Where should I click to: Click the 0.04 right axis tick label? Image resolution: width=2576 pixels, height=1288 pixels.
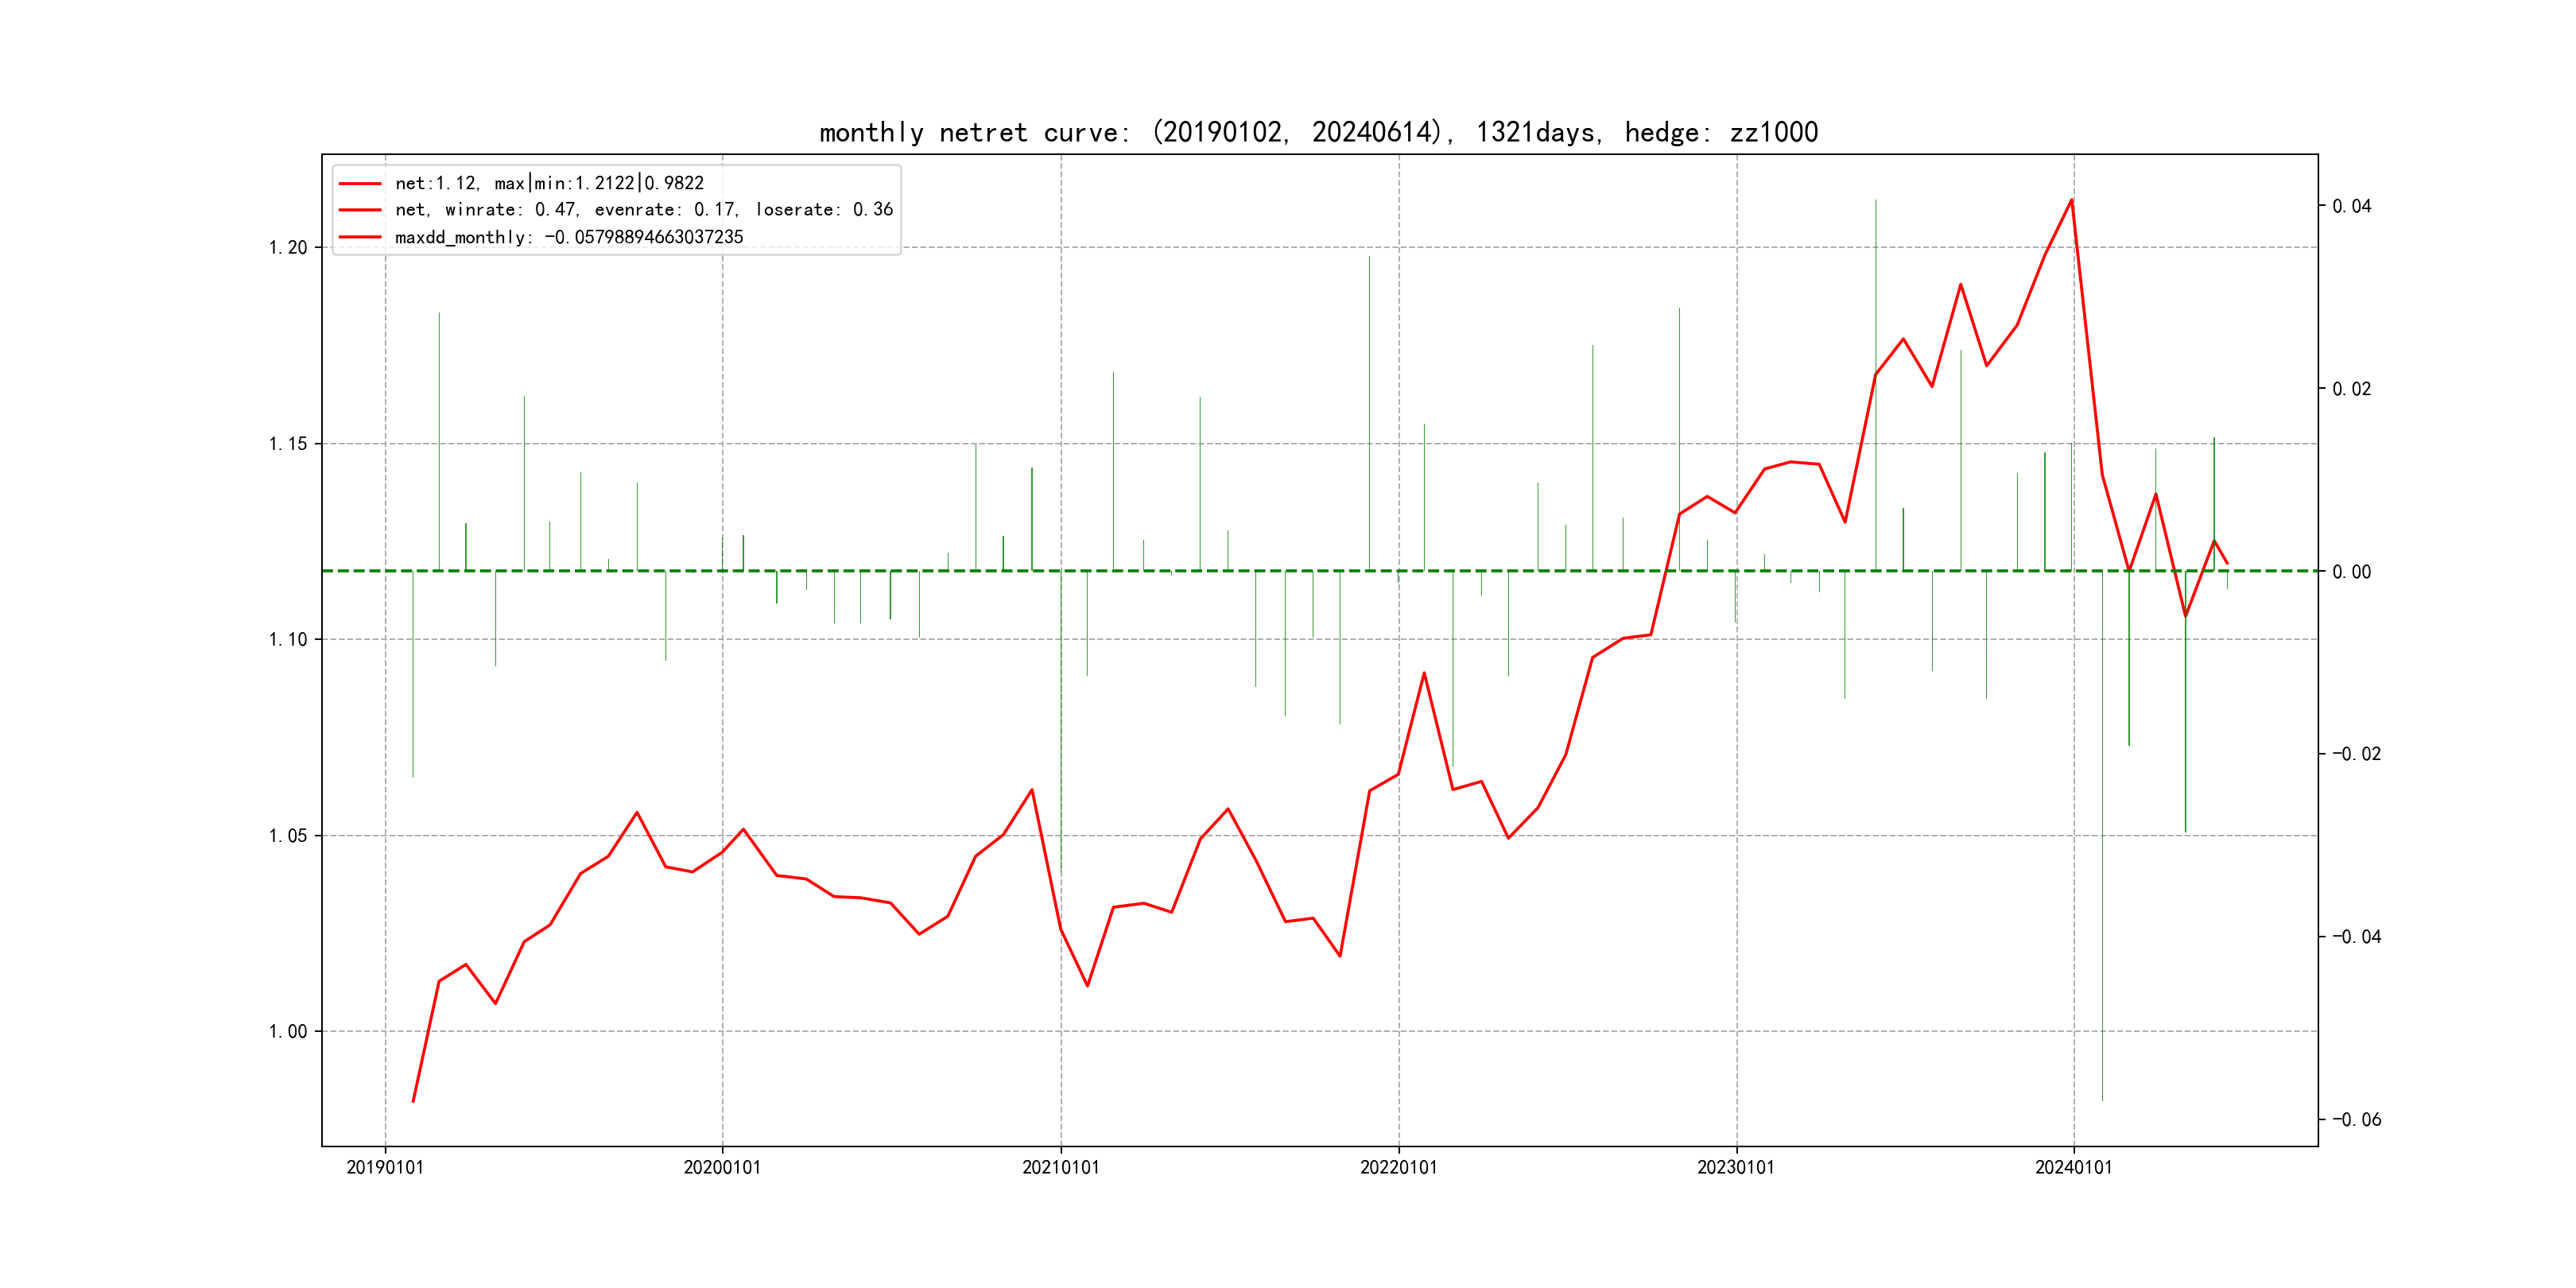tap(2351, 206)
